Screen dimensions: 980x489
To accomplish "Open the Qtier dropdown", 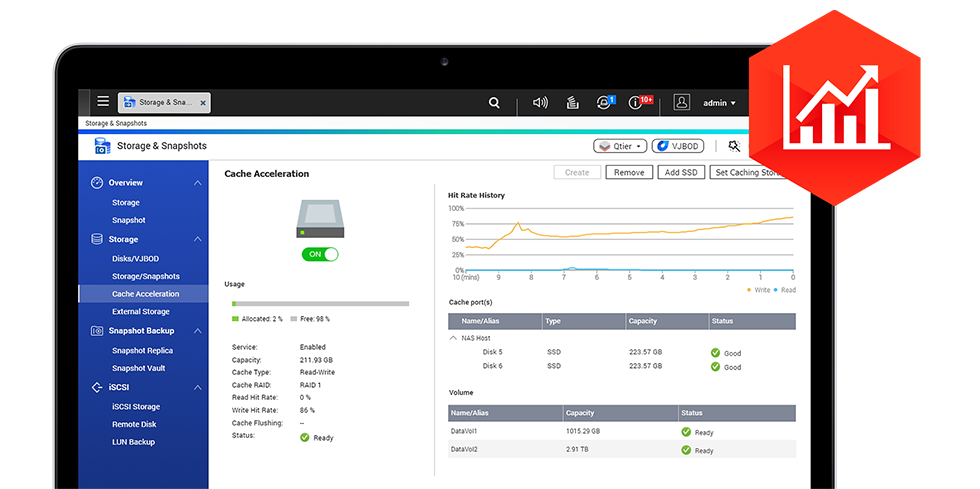I will [620, 146].
